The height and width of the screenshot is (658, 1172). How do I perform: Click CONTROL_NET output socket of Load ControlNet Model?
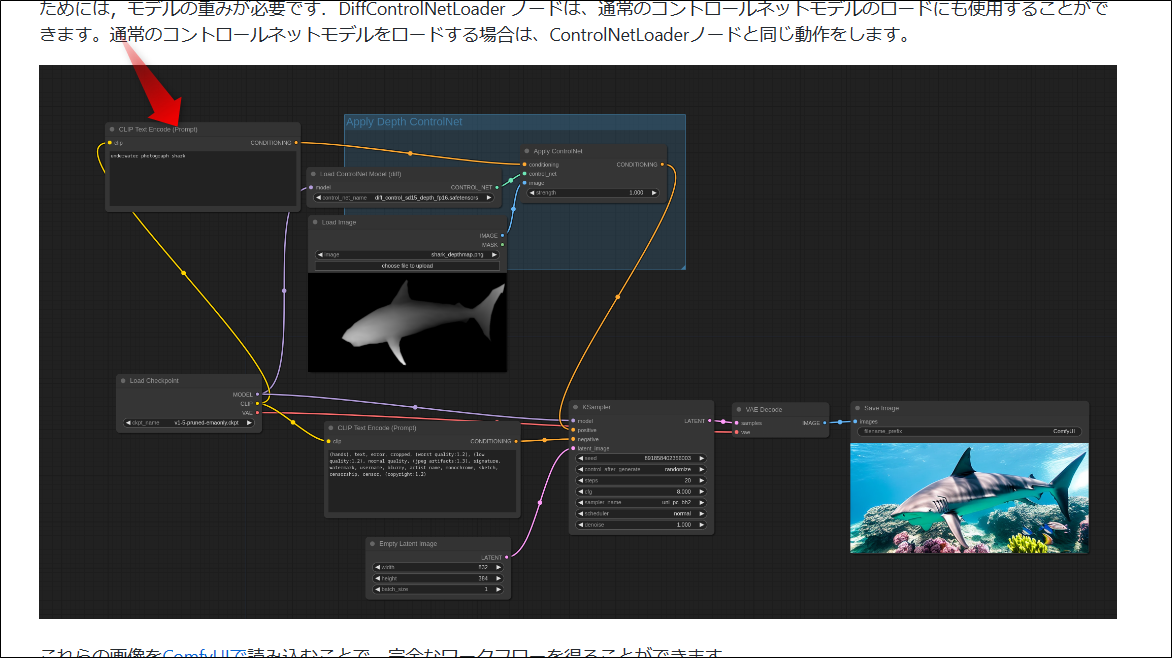click(x=497, y=187)
